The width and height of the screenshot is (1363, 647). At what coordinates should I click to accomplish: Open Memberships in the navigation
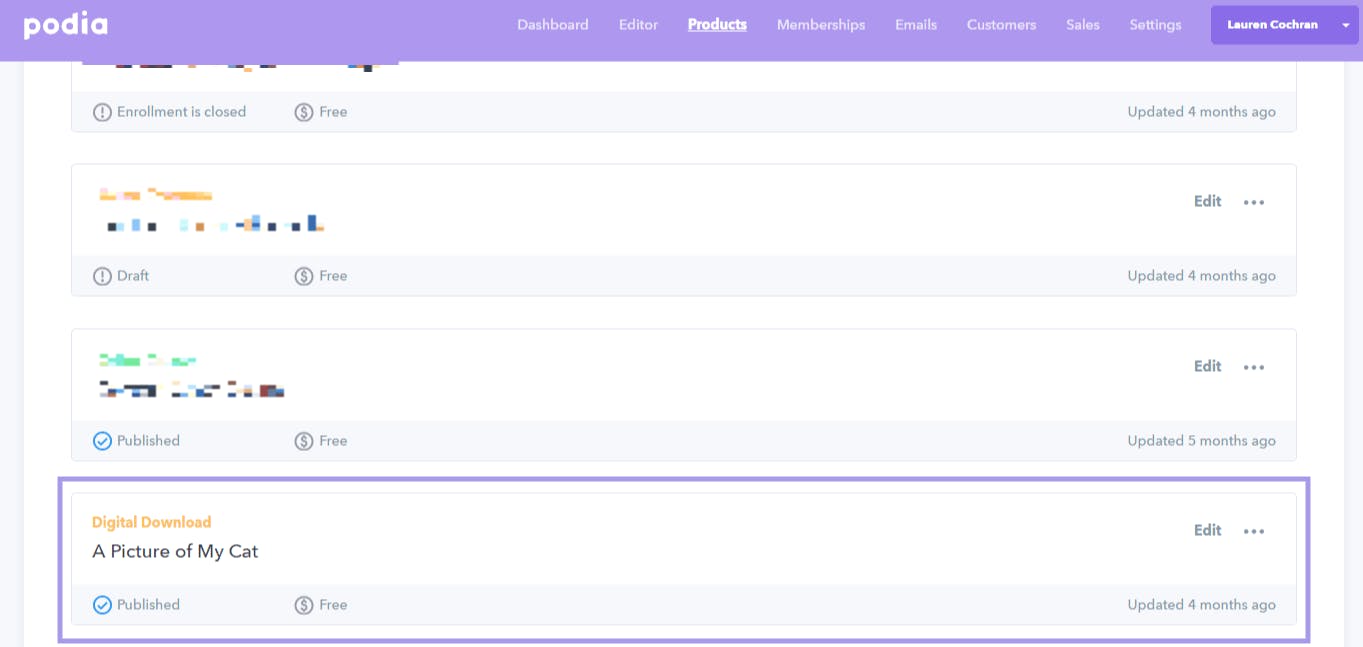tap(821, 25)
